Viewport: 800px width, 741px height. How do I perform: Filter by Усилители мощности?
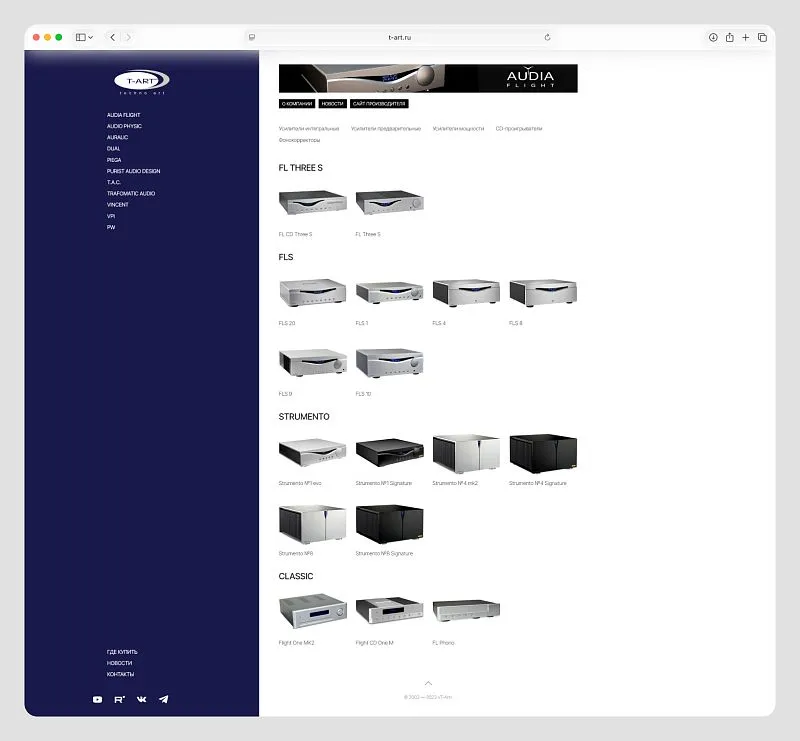(458, 129)
